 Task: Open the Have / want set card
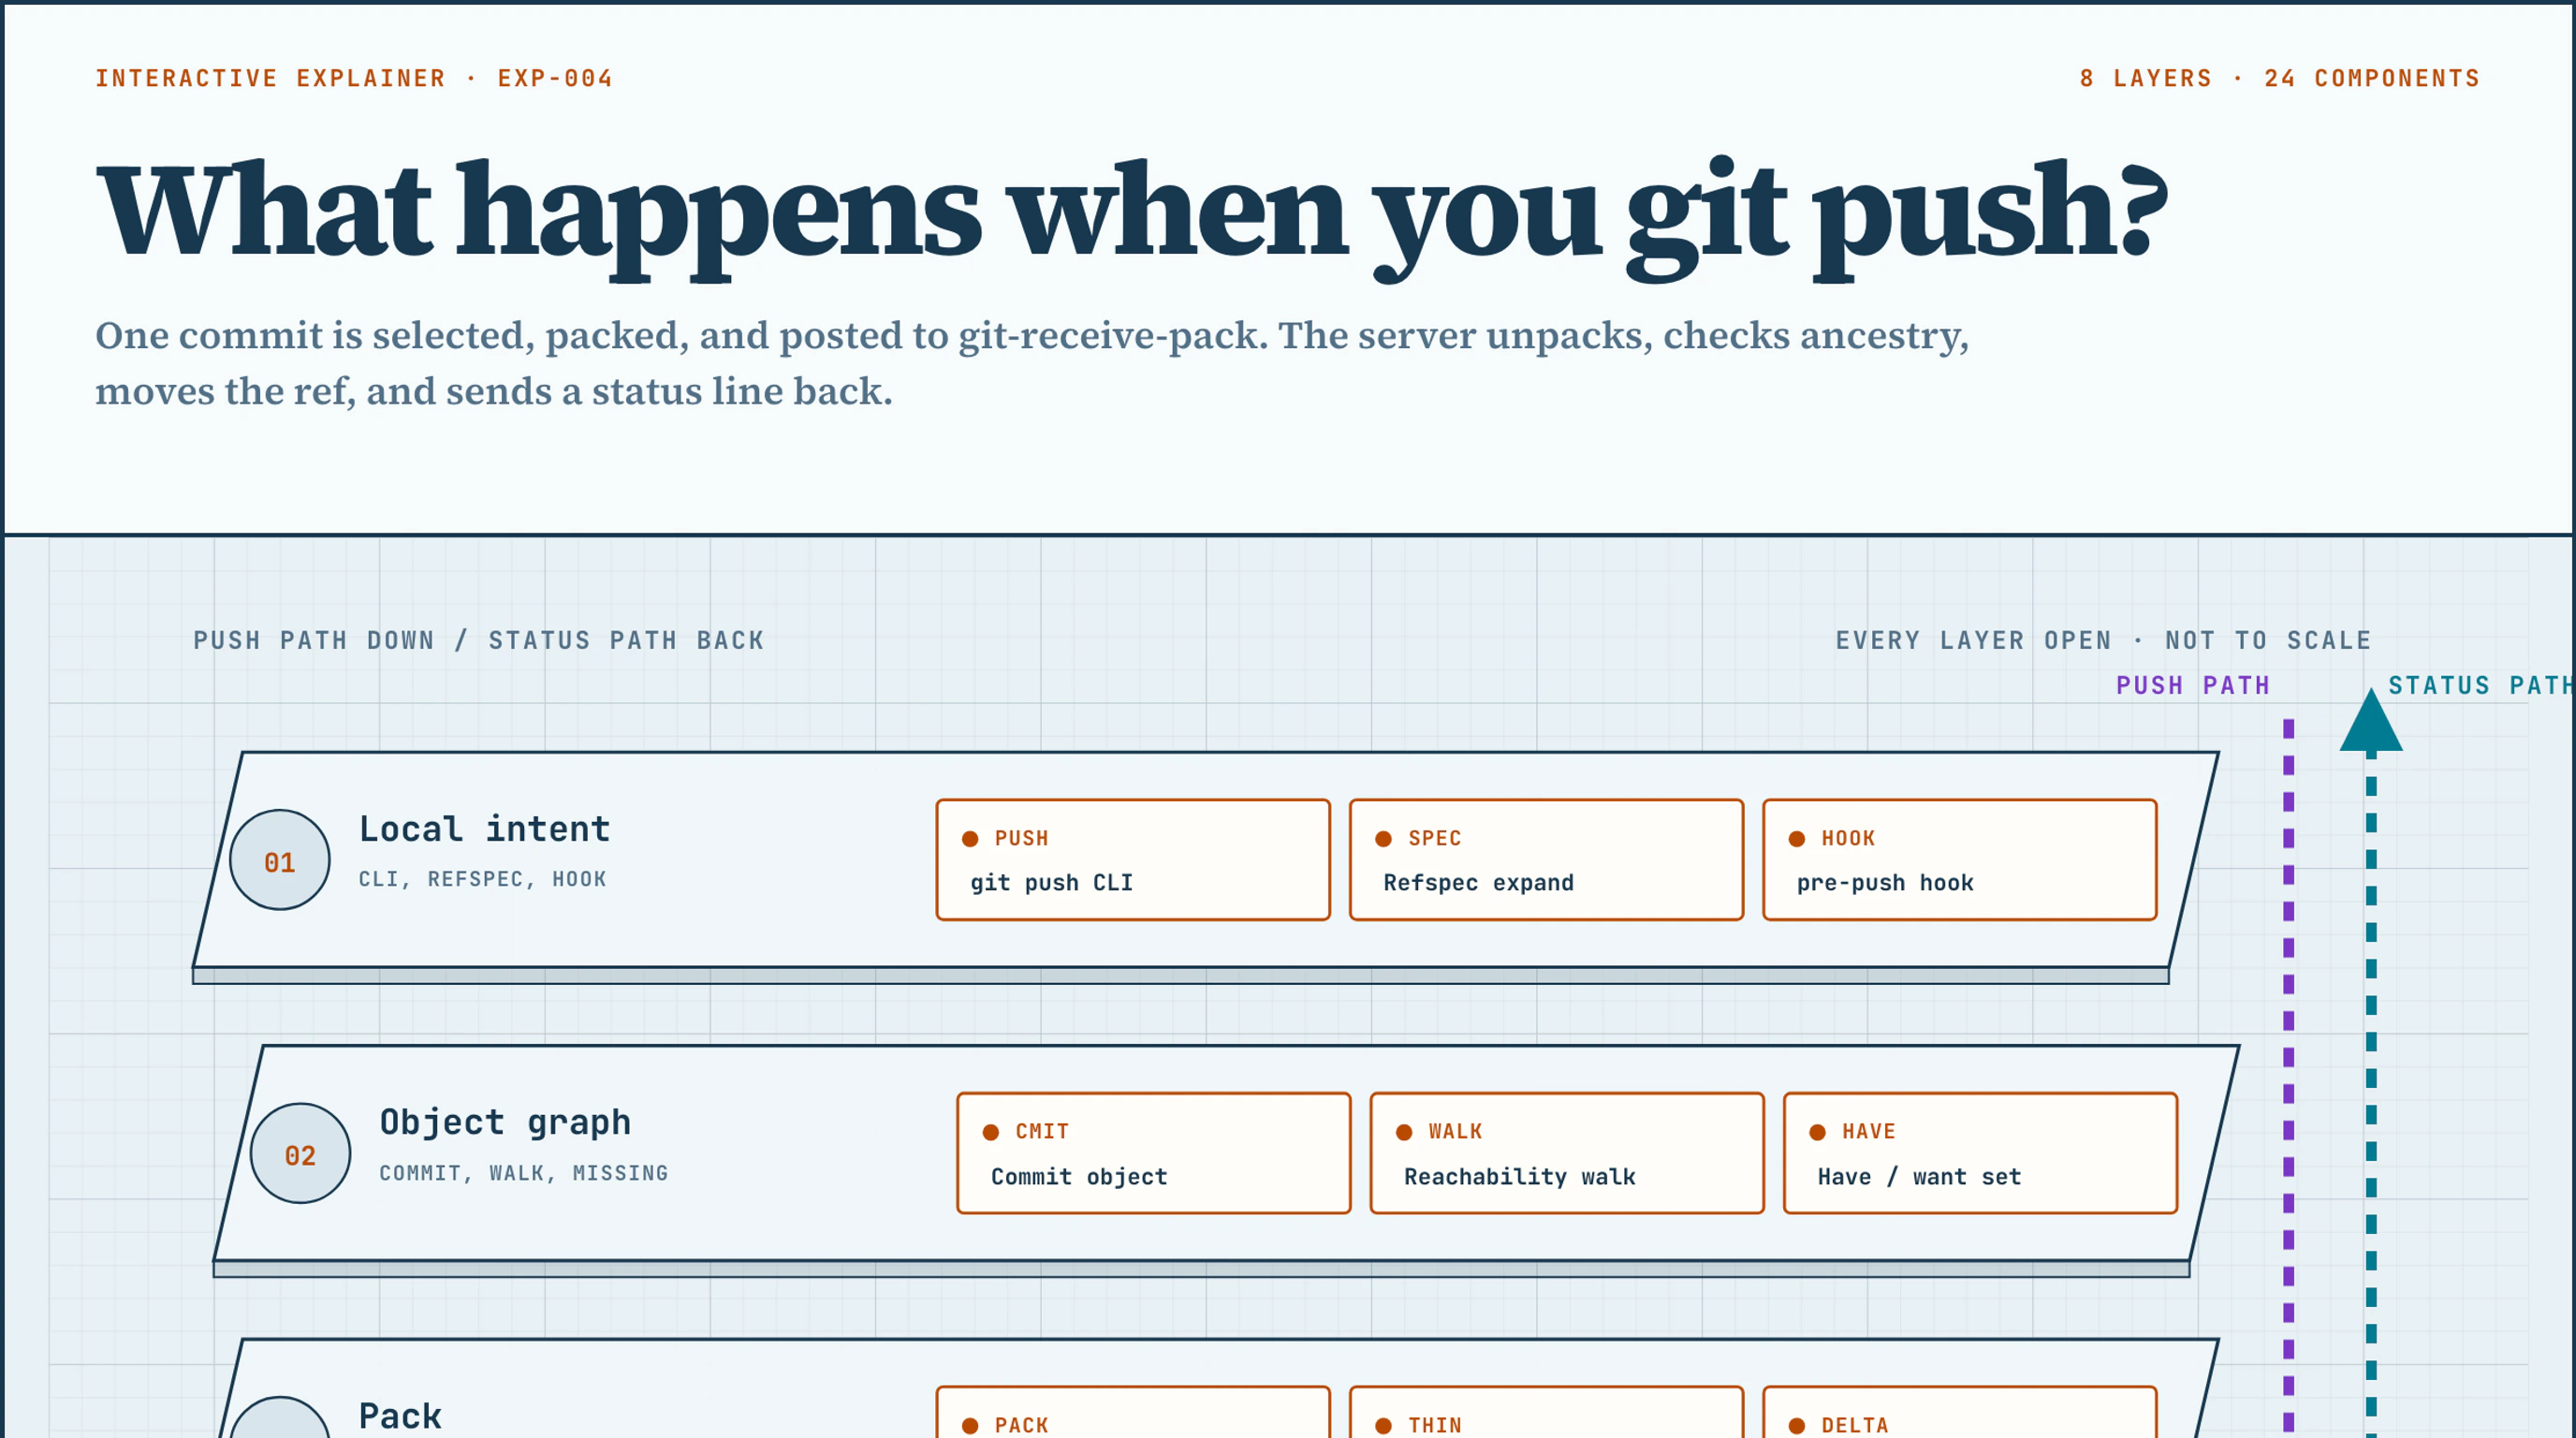1980,1153
